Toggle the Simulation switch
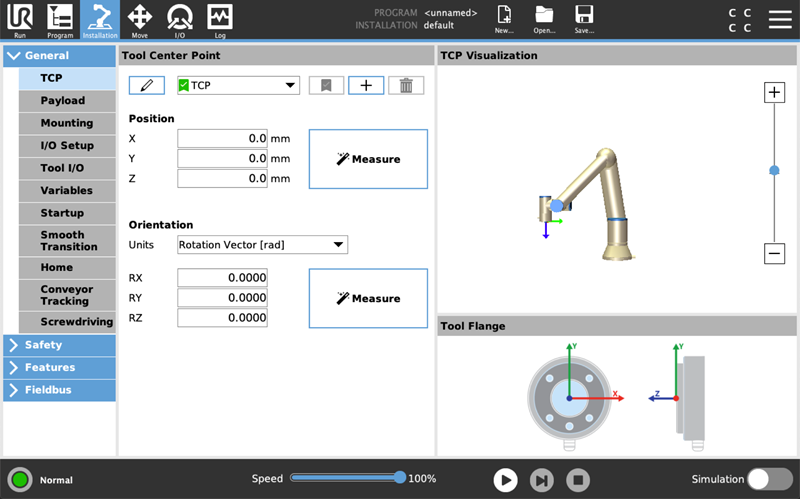The image size is (800, 499). point(770,479)
